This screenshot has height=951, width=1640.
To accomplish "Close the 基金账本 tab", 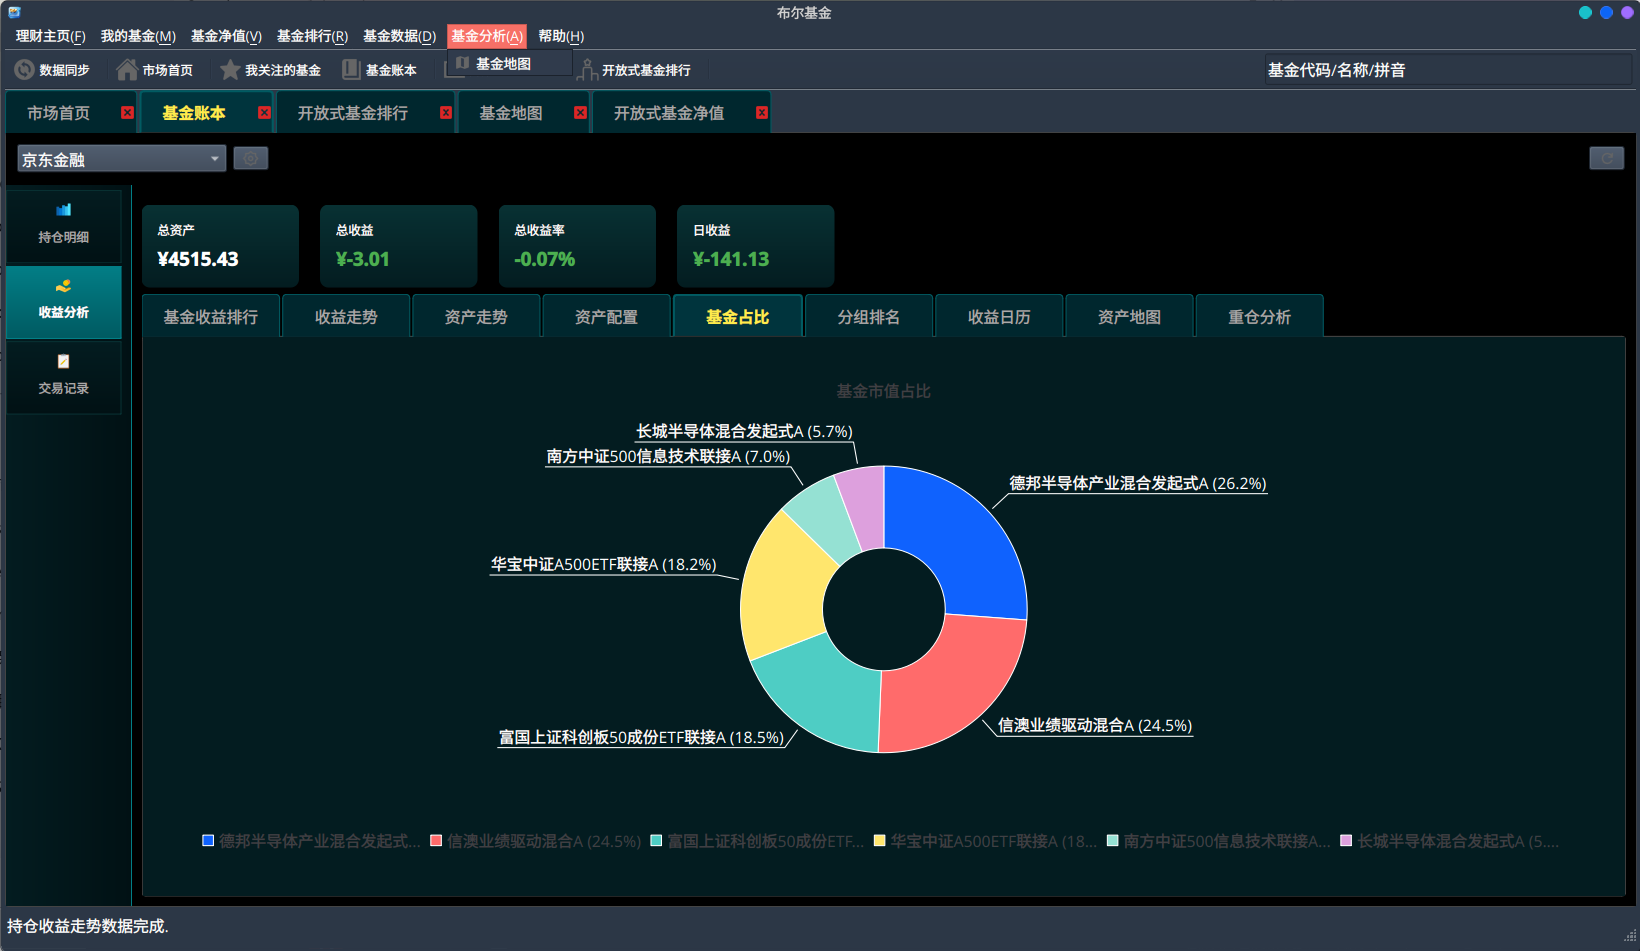I will [x=264, y=113].
